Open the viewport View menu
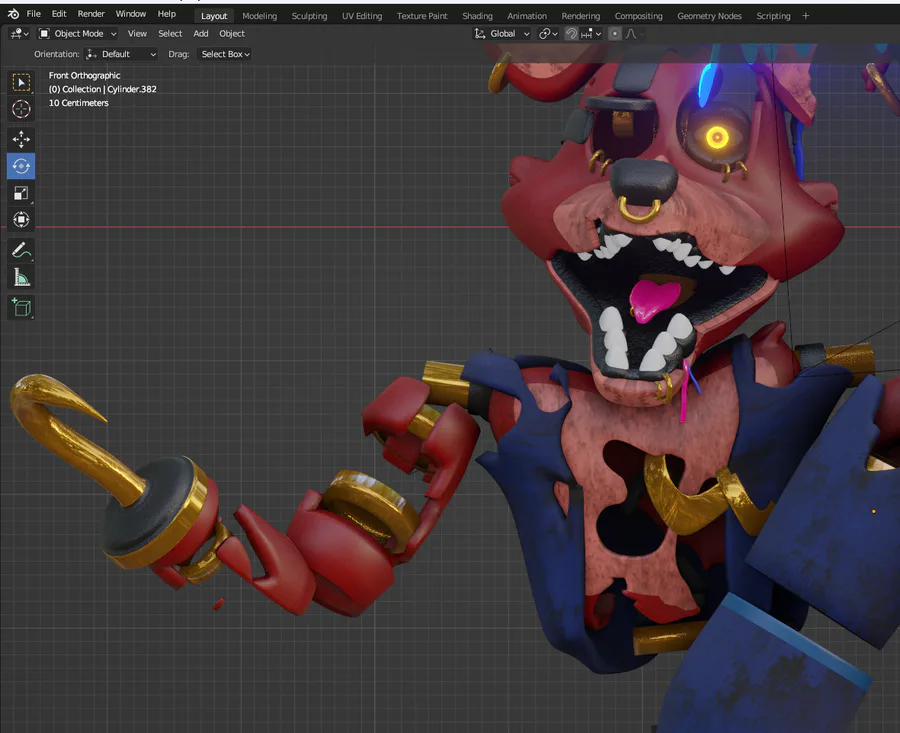The image size is (900, 733). coord(137,34)
